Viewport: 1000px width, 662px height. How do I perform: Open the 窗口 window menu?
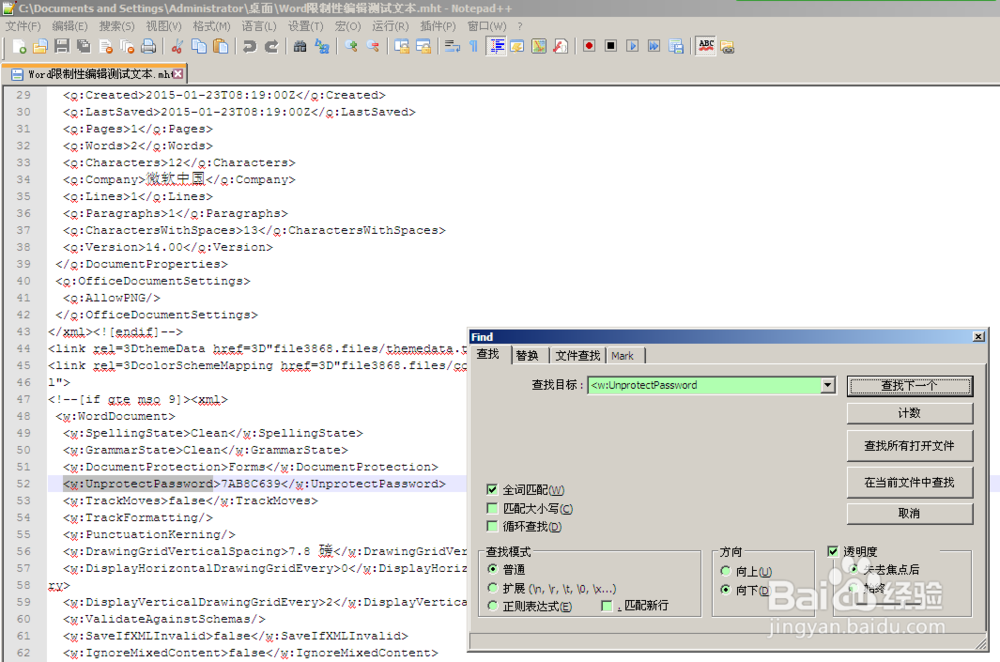487,26
